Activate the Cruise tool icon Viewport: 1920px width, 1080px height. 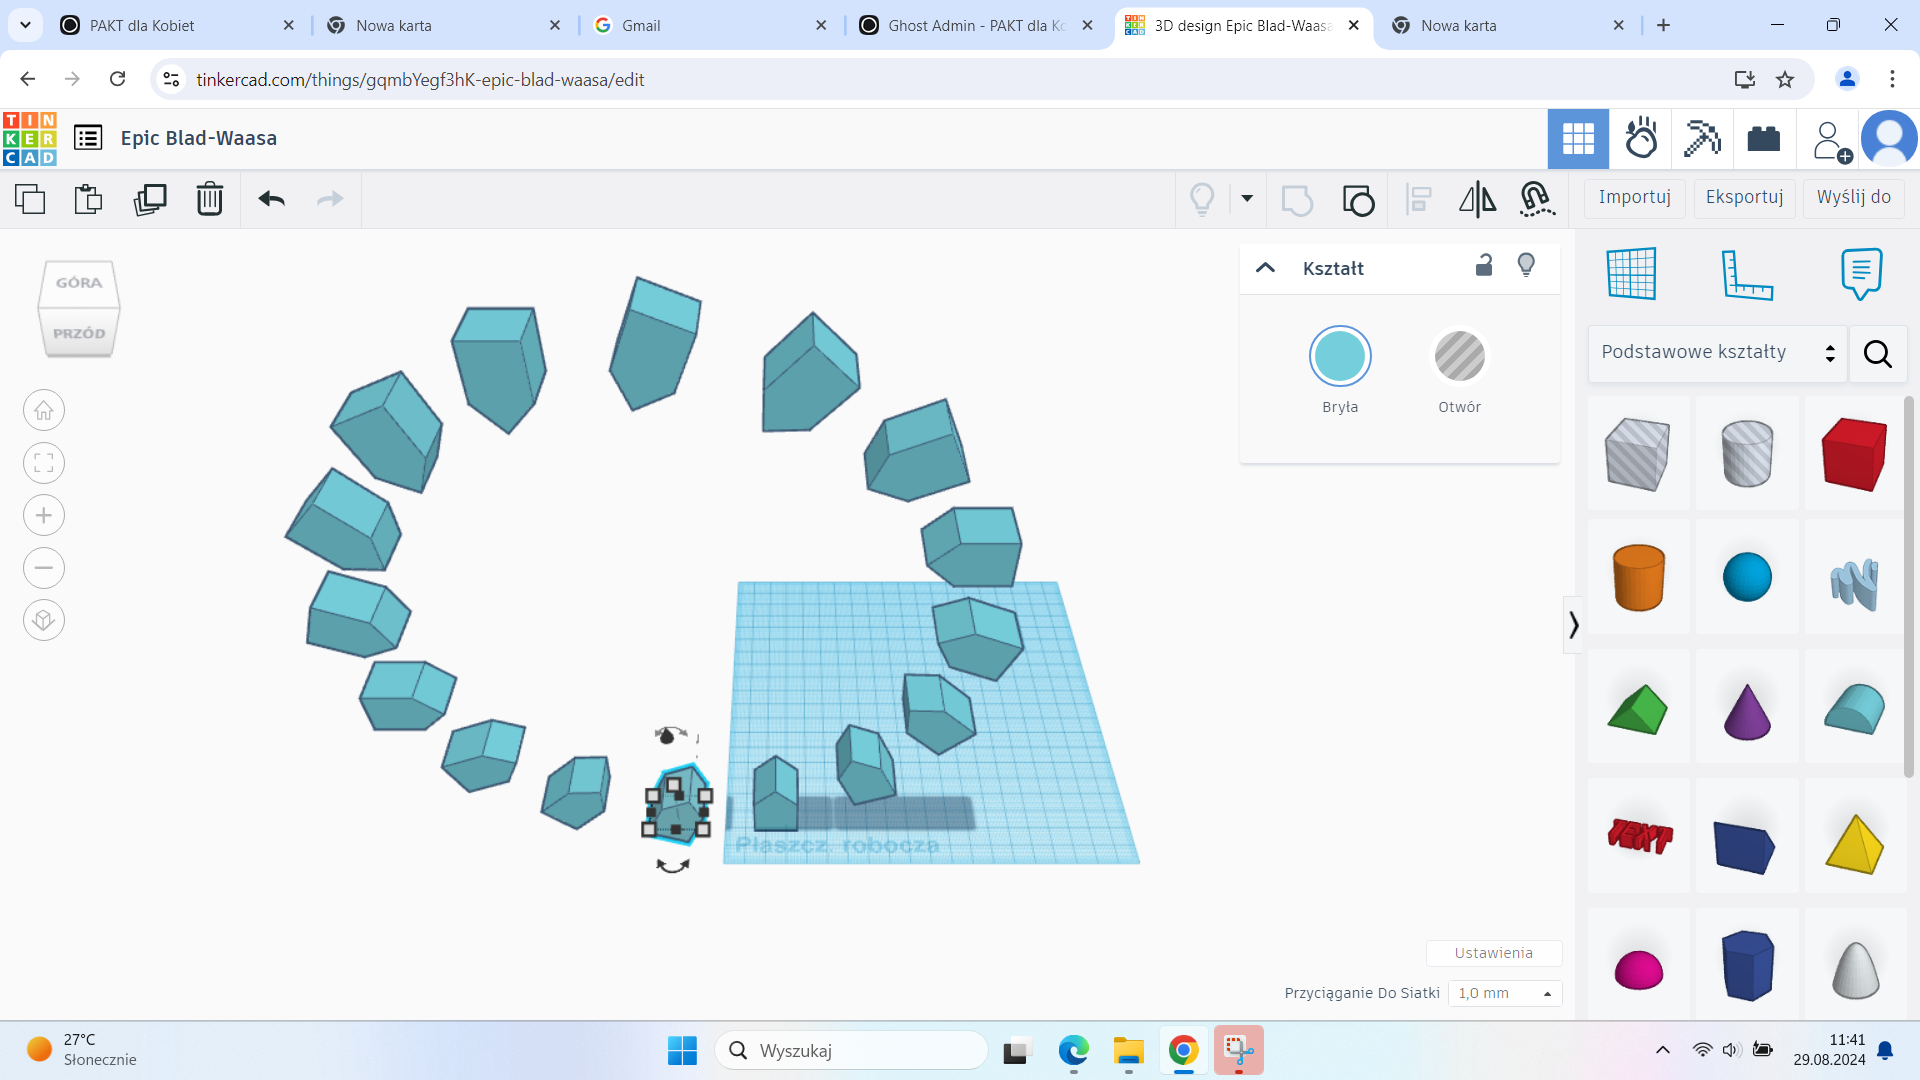click(1537, 199)
